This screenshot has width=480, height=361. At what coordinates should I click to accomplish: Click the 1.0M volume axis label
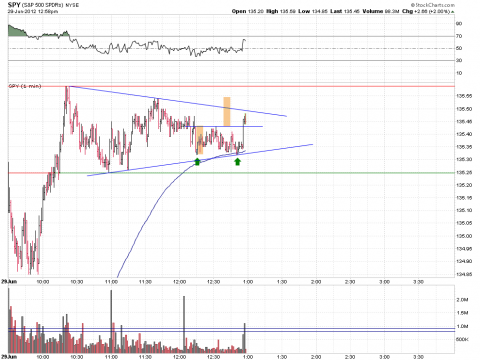[x=462, y=326]
